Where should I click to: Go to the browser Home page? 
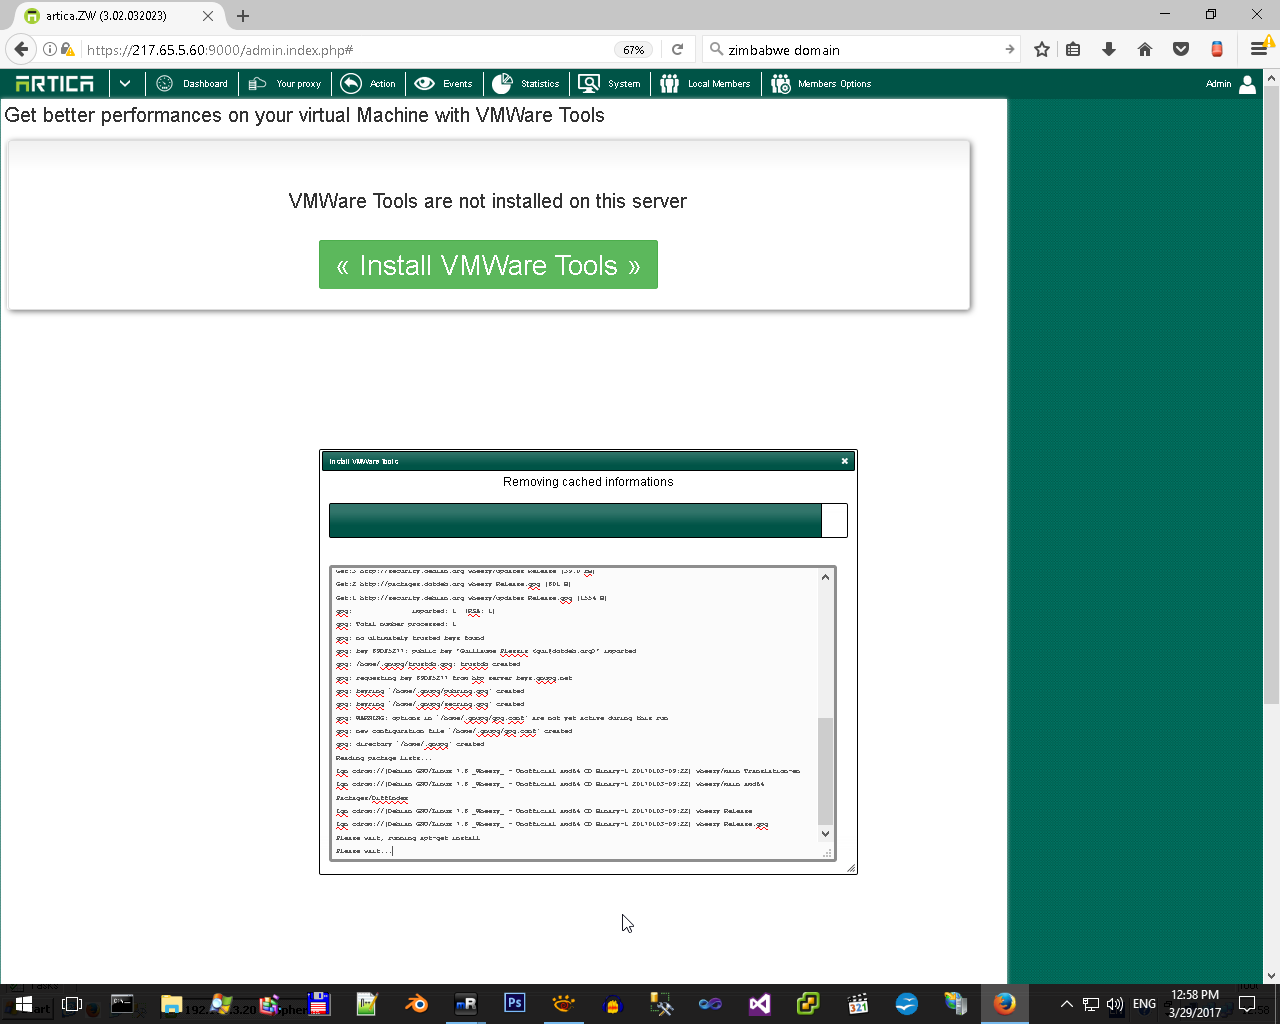pyautogui.click(x=1145, y=49)
